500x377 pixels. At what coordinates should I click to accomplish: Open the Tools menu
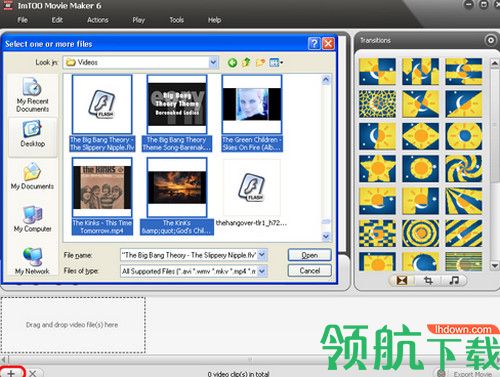point(177,20)
